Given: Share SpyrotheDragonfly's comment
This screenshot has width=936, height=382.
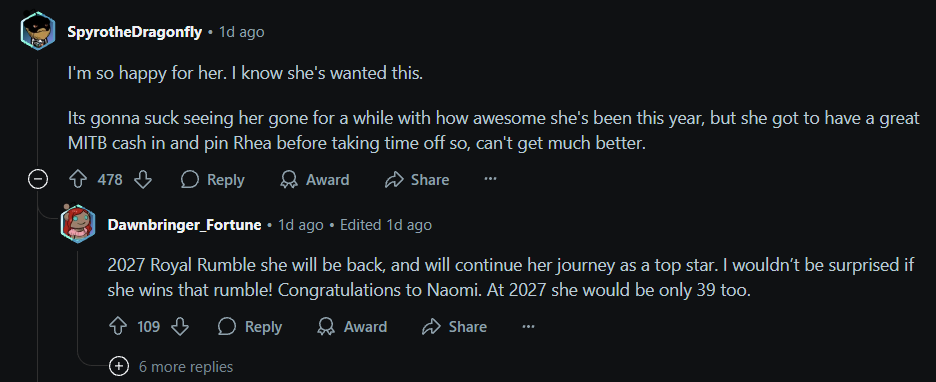Looking at the screenshot, I should pos(417,180).
